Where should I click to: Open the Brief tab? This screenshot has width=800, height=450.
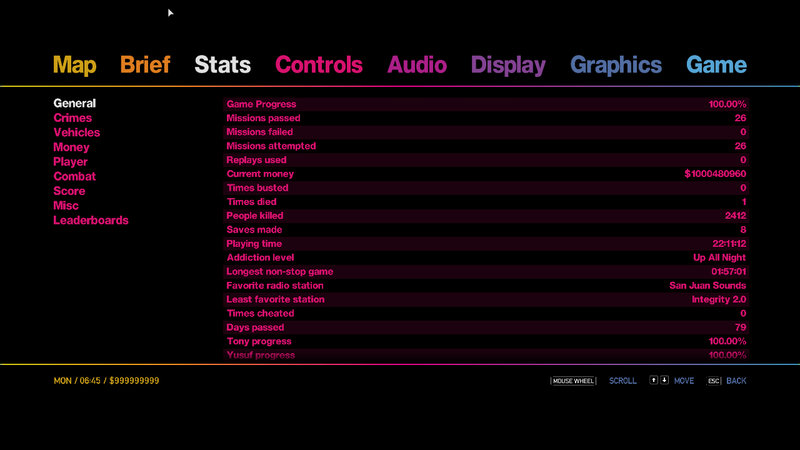click(x=145, y=65)
